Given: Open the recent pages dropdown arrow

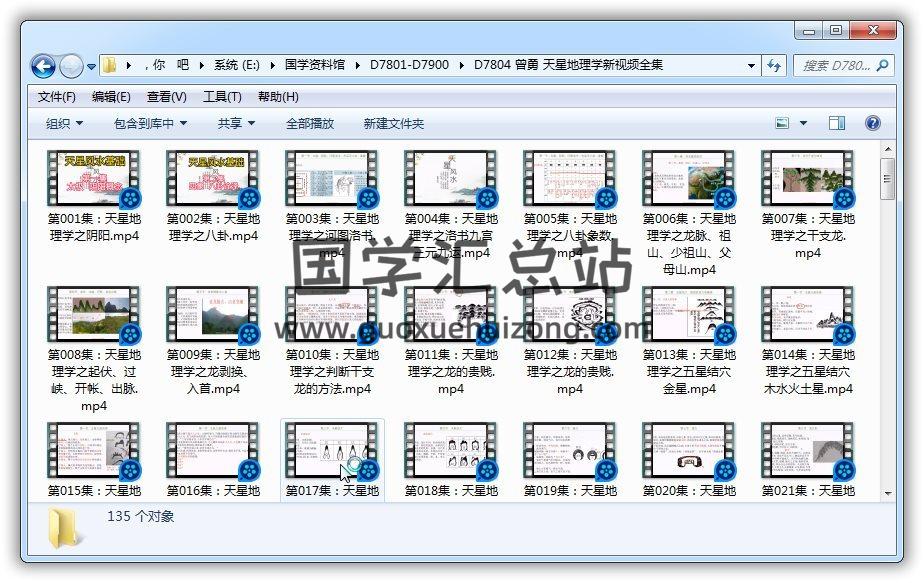Looking at the screenshot, I should (91, 67).
